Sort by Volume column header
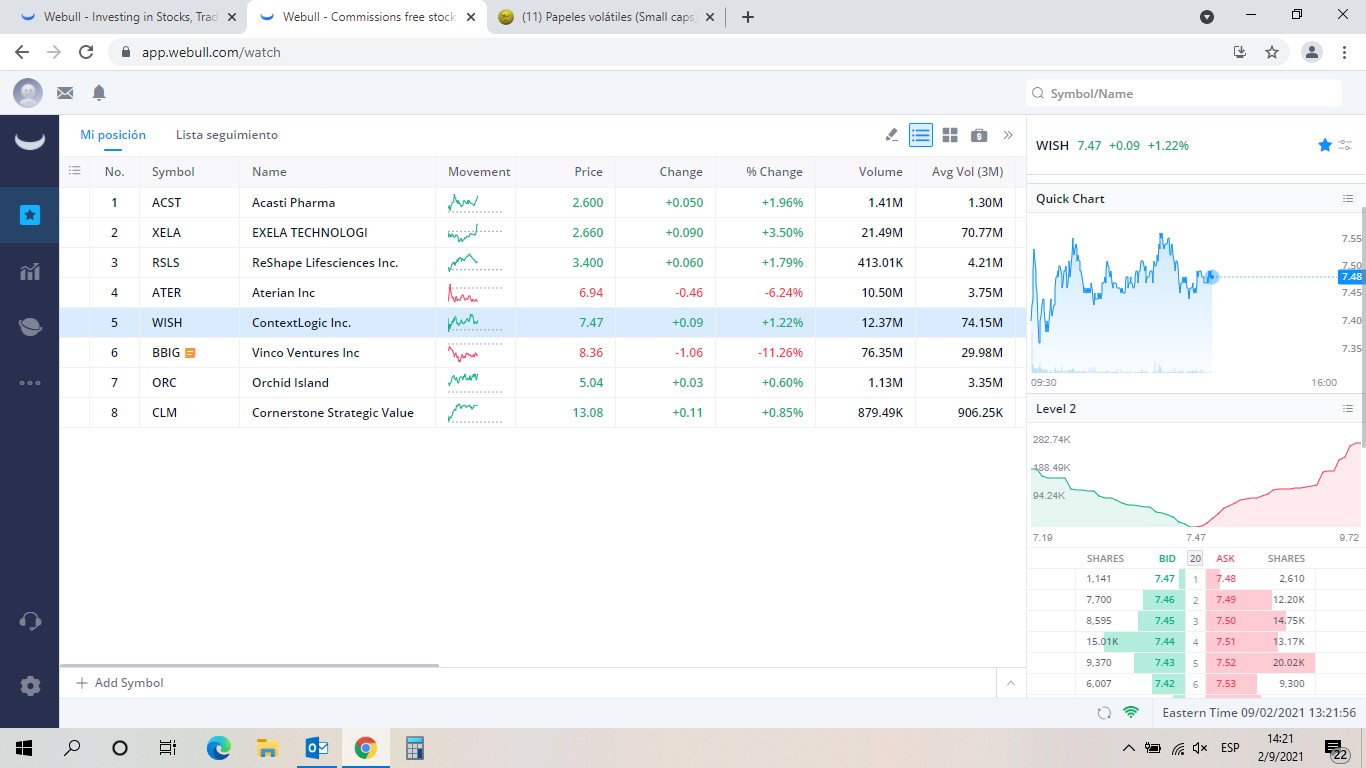This screenshot has width=1366, height=768. point(880,172)
